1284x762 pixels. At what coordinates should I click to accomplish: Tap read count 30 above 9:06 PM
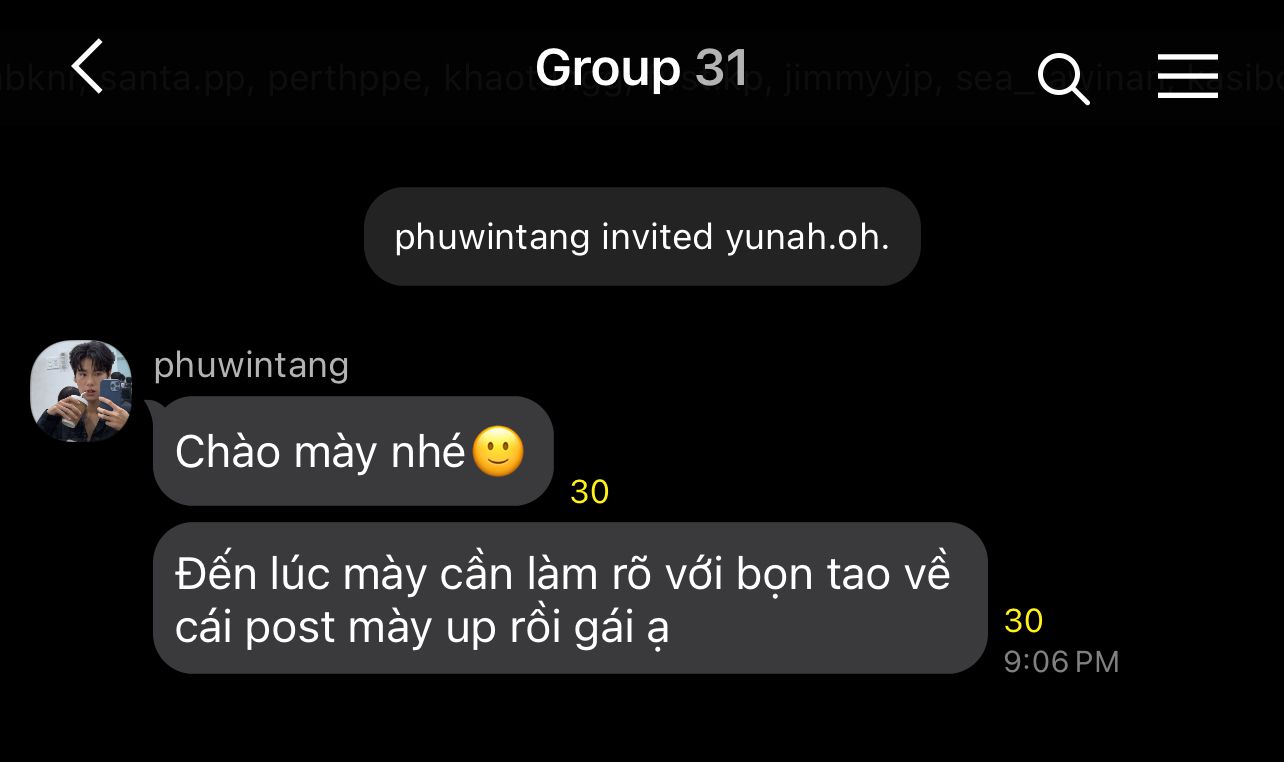coord(1024,621)
